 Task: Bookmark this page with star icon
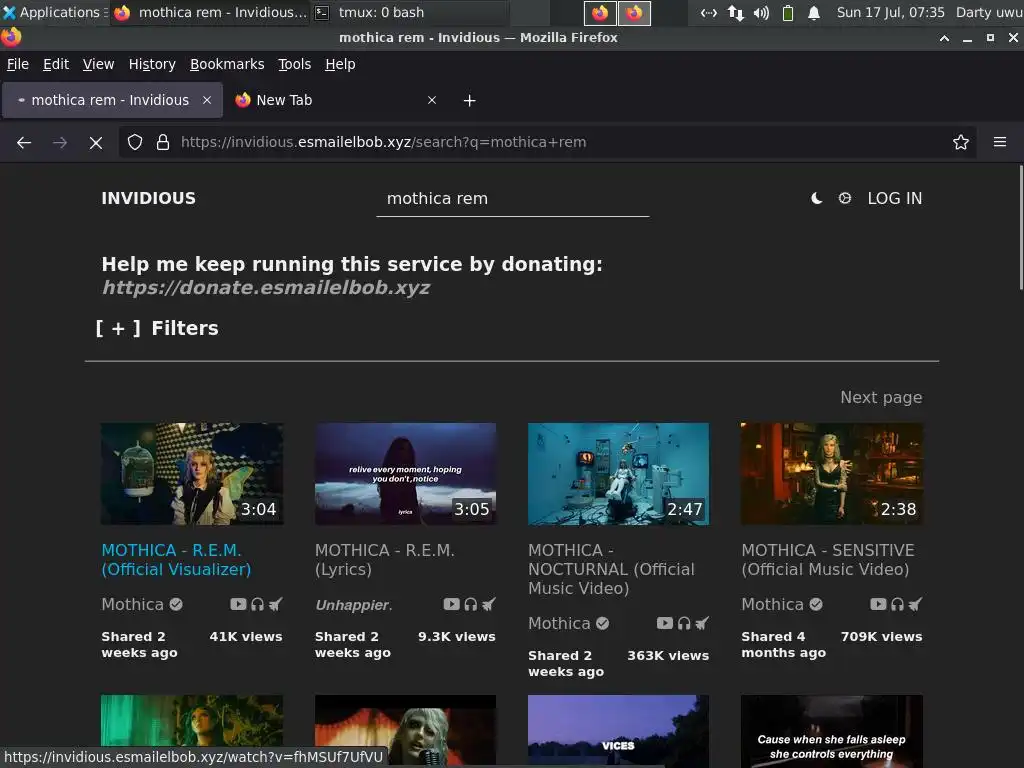pos(961,142)
